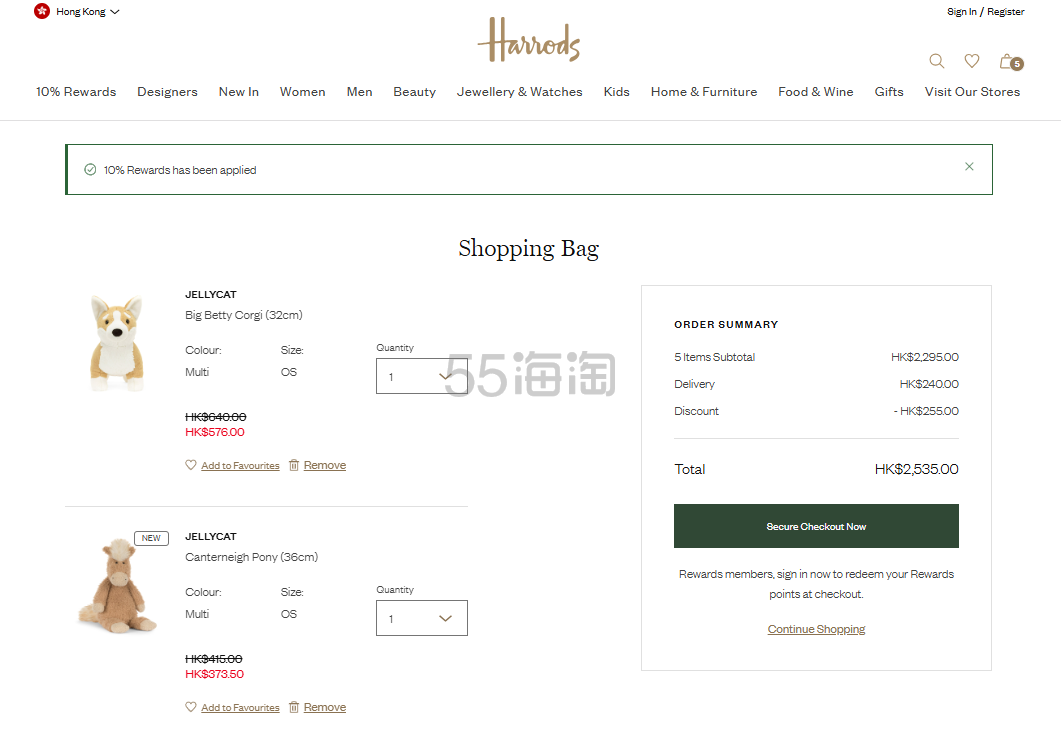
Task: Add Canterneigh Pony to Favourites
Action: point(240,708)
